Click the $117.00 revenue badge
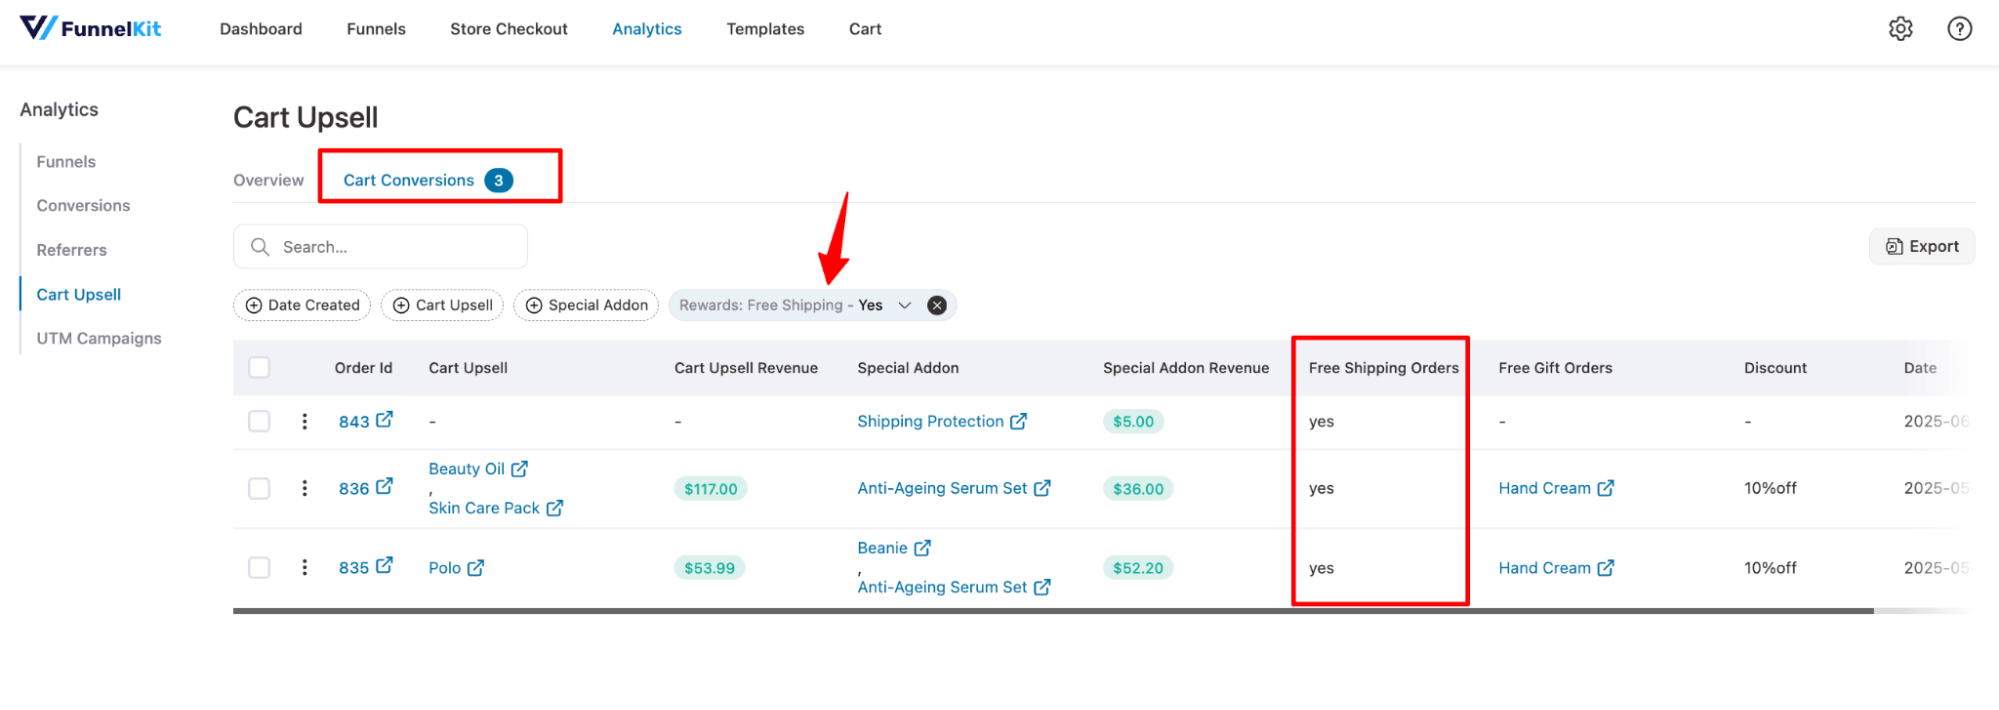The image size is (1999, 710). 711,489
